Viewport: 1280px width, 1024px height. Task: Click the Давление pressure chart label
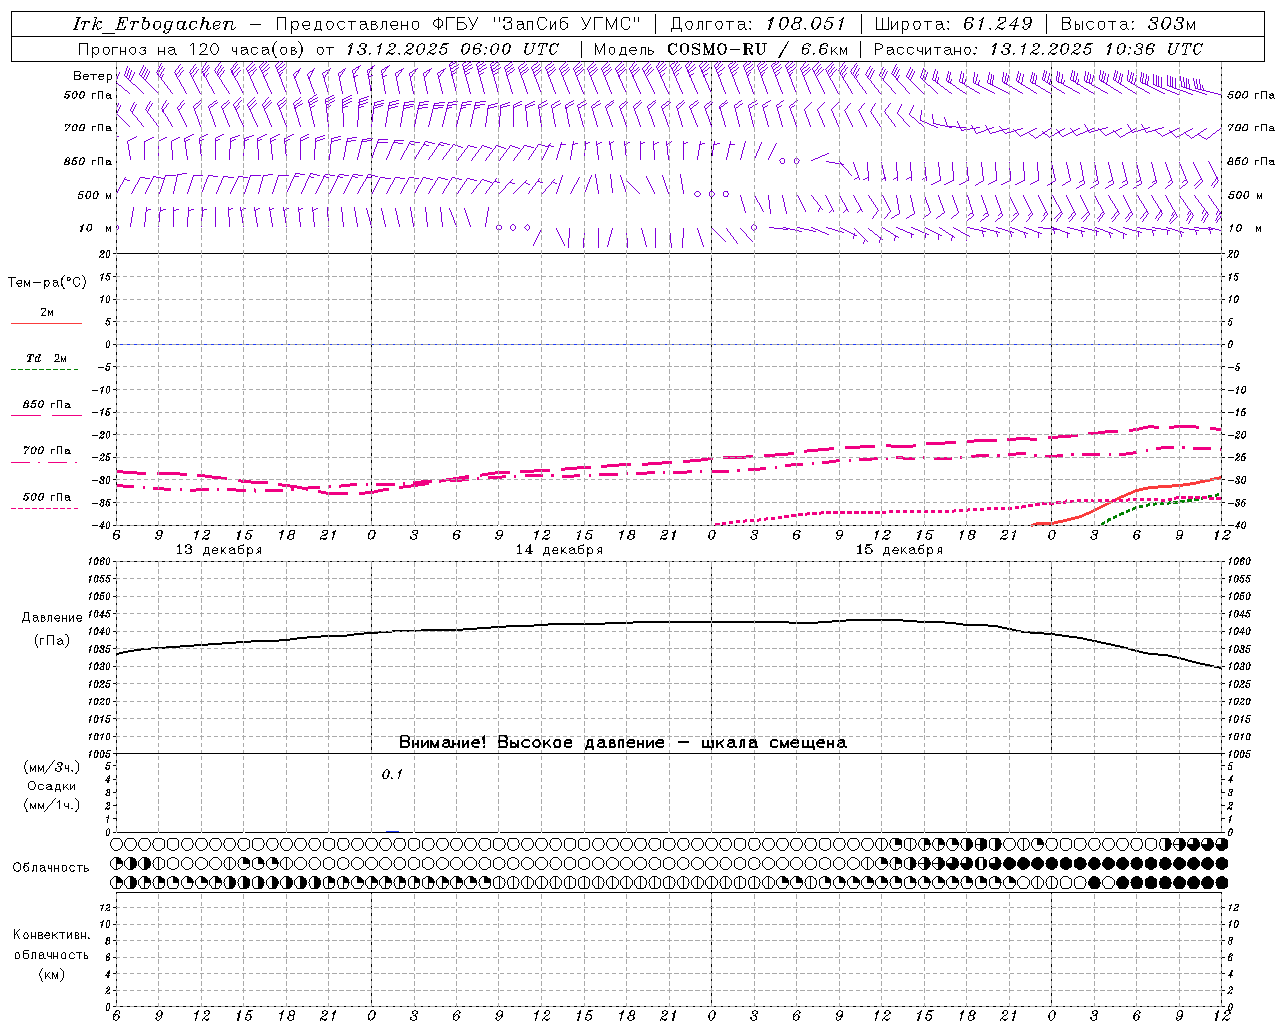click(50, 618)
